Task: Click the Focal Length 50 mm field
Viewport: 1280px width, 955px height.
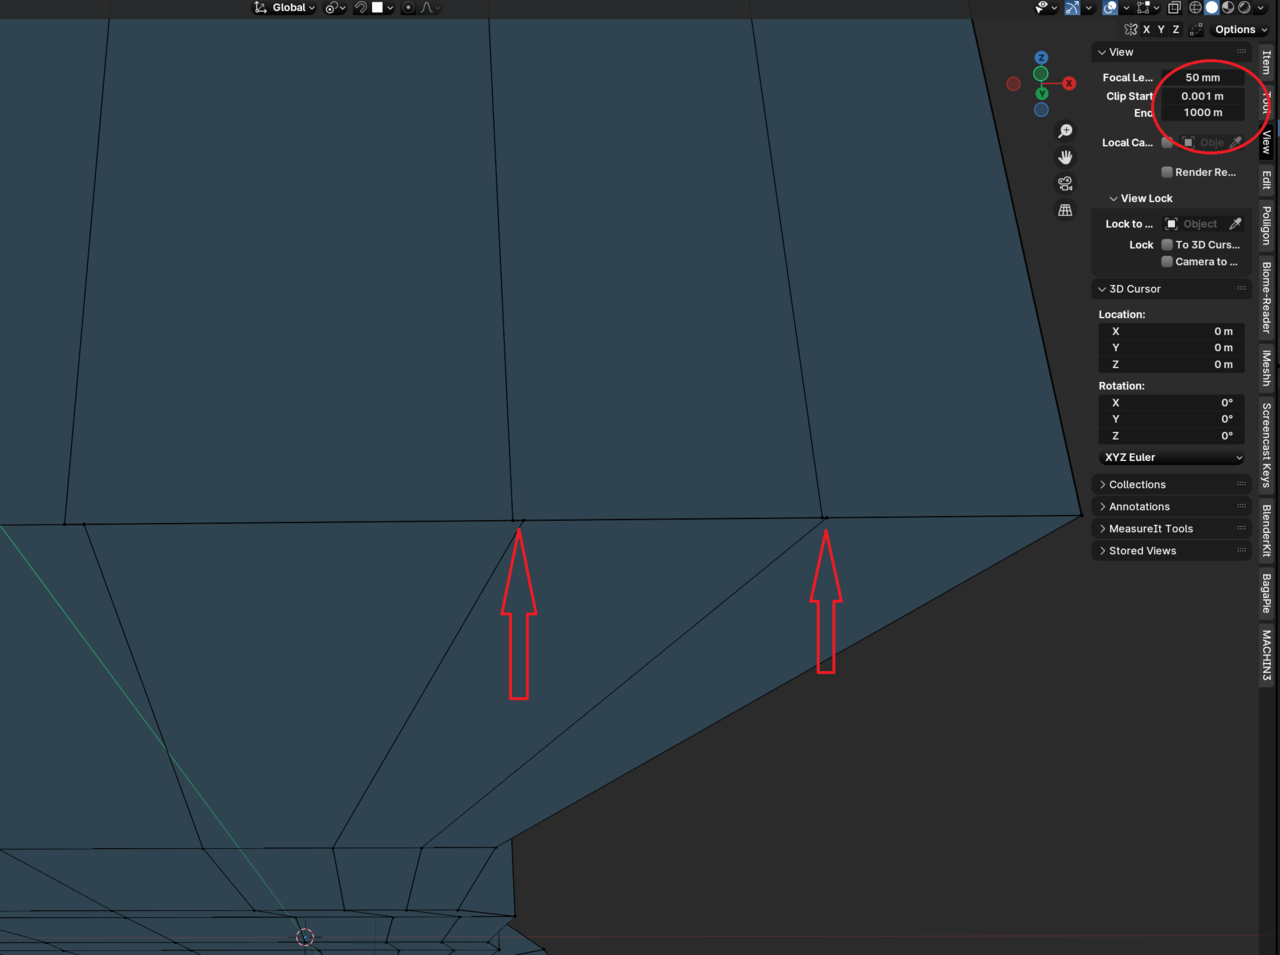Action: click(1202, 78)
